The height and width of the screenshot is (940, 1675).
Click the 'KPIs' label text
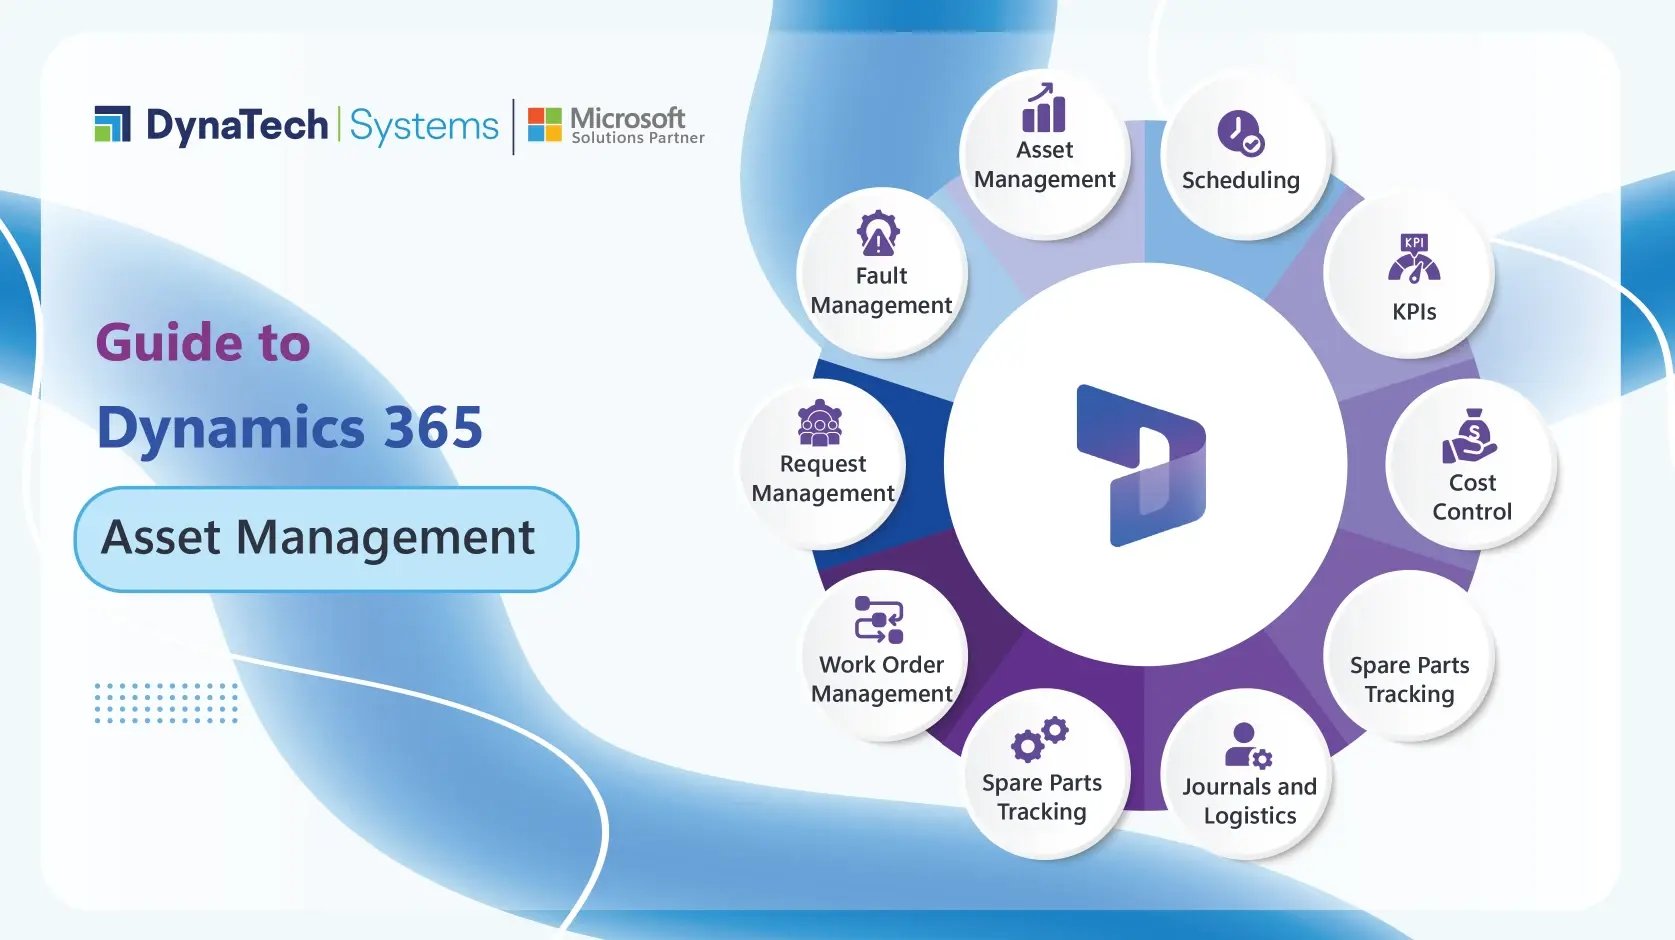click(1414, 312)
